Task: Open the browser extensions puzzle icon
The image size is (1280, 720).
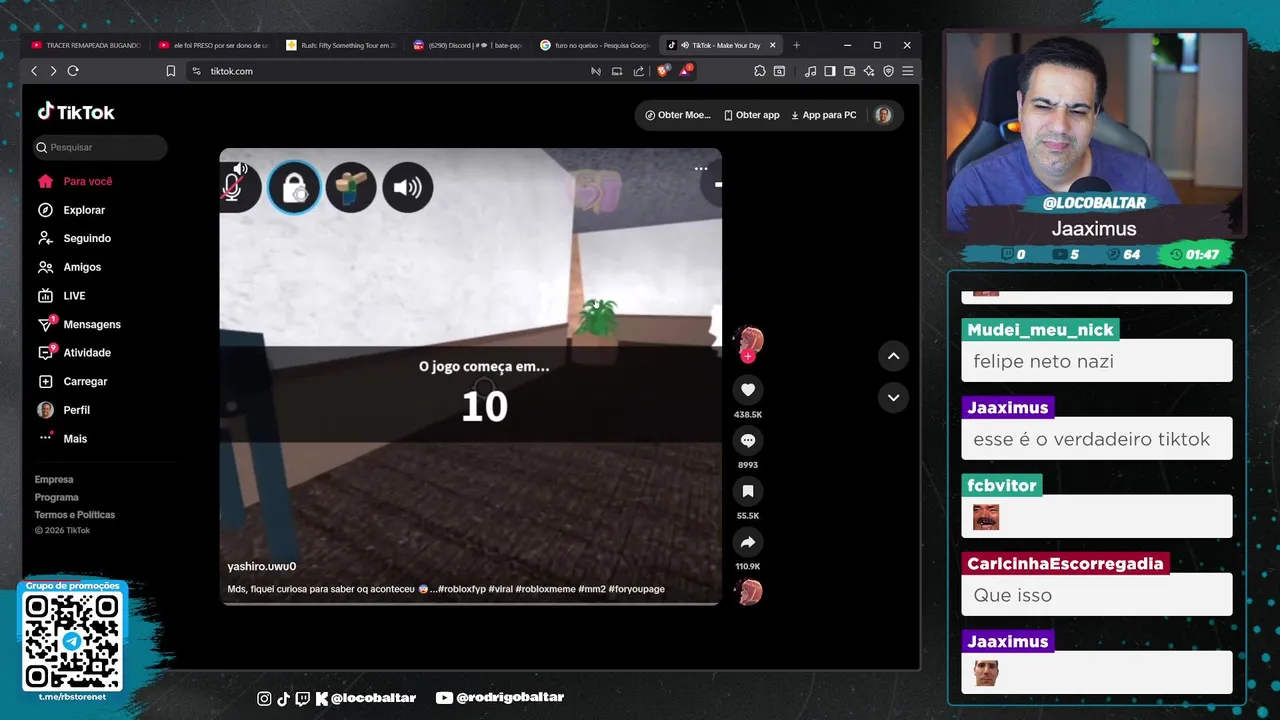Action: coord(760,71)
